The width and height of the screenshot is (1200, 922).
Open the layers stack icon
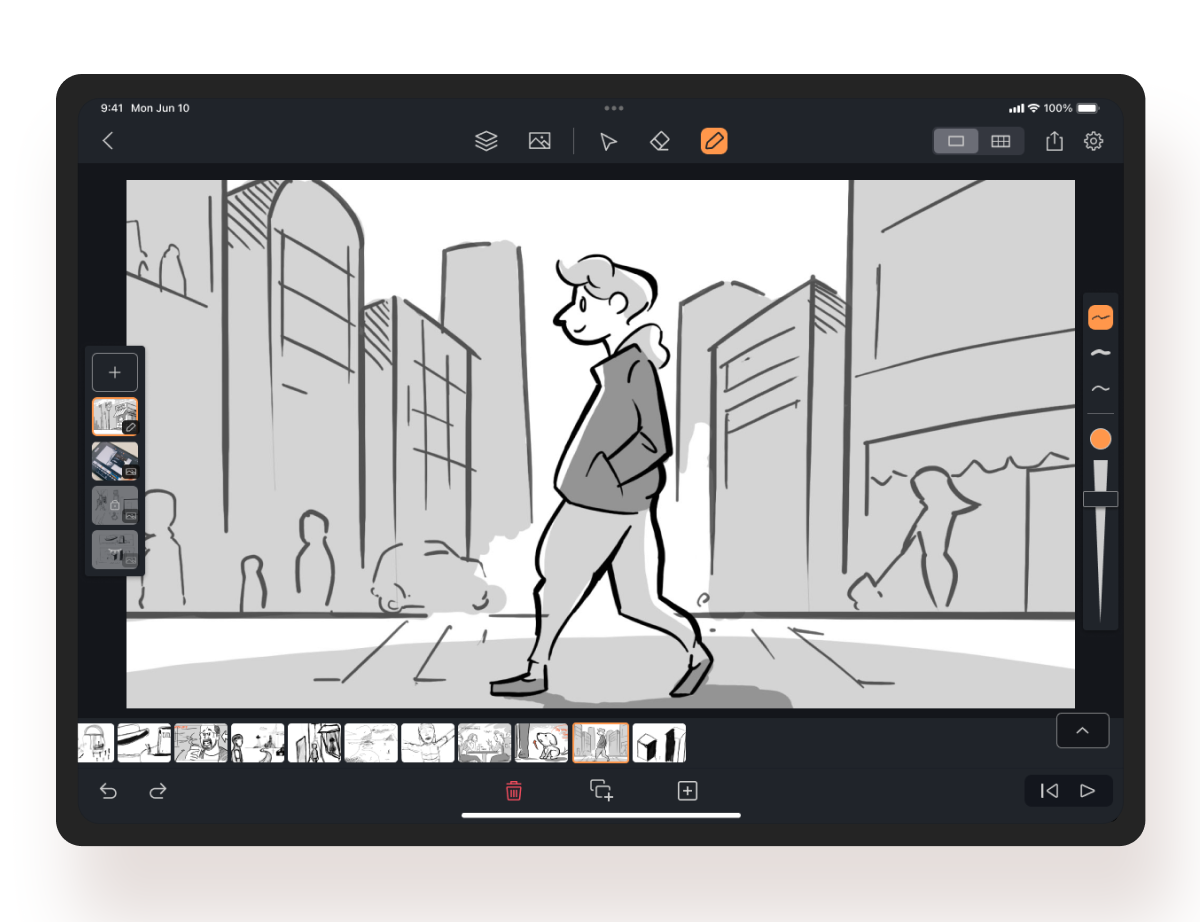(x=486, y=141)
